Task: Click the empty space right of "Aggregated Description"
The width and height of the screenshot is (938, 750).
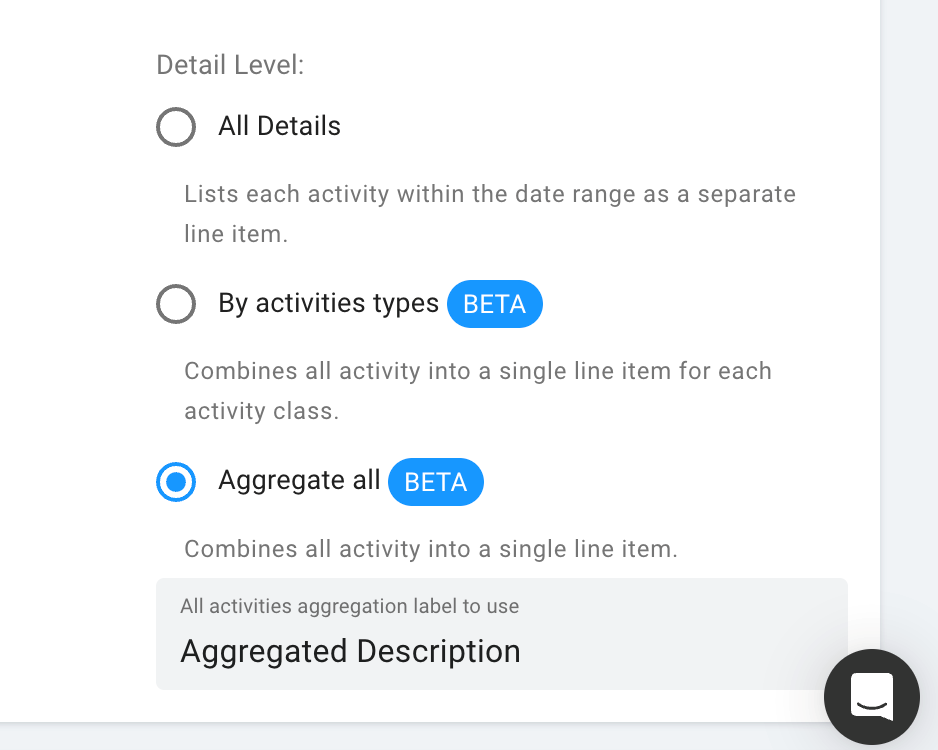Action: tap(670, 652)
